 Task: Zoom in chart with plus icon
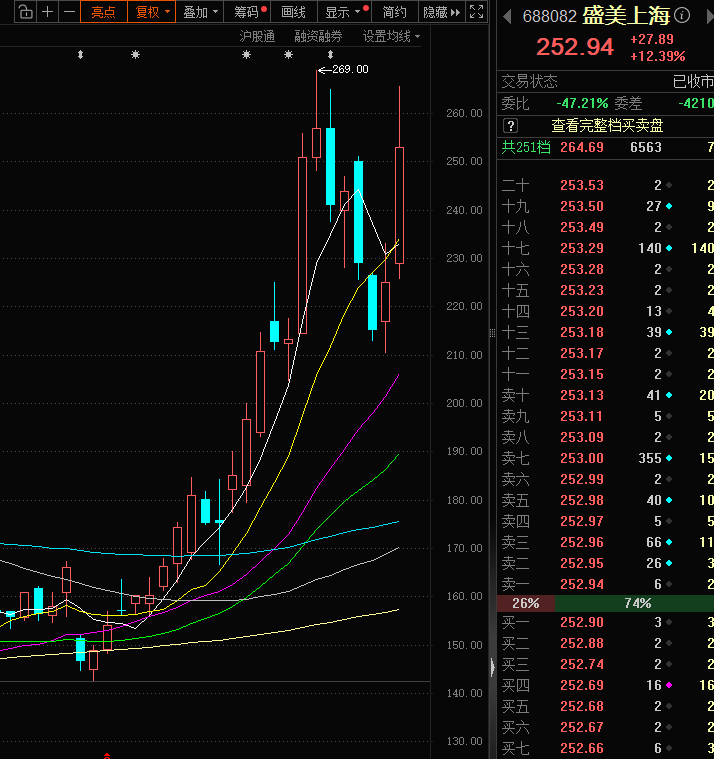tap(47, 12)
